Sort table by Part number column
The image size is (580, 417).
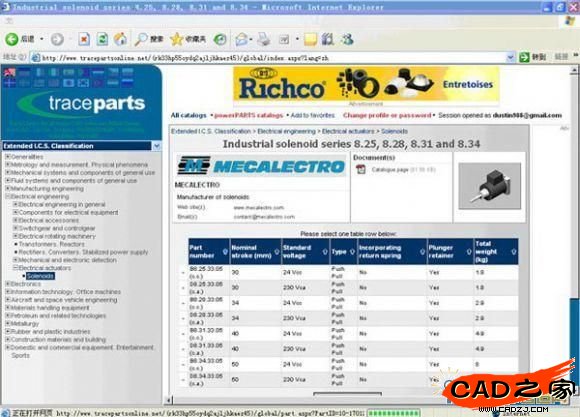point(225,252)
